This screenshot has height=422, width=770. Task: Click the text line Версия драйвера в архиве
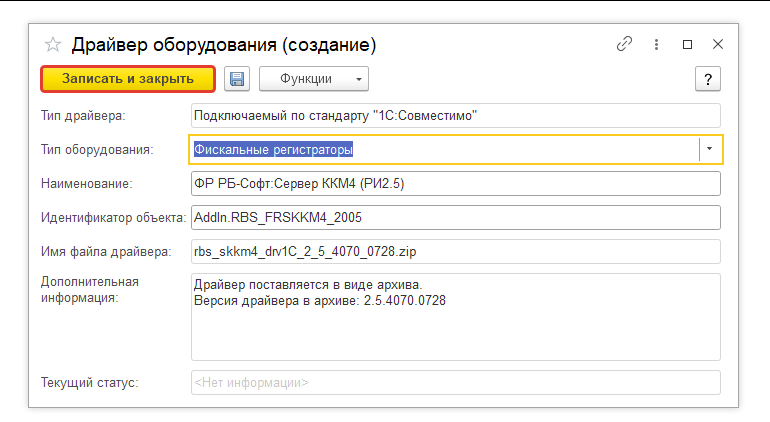(x=320, y=301)
